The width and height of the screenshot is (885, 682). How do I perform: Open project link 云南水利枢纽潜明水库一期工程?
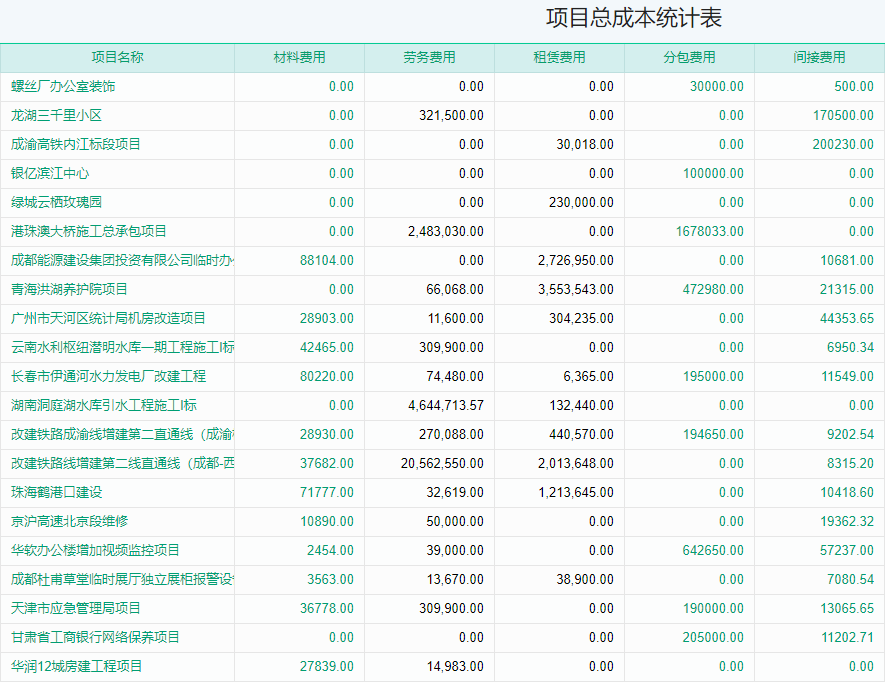[x=122, y=347]
